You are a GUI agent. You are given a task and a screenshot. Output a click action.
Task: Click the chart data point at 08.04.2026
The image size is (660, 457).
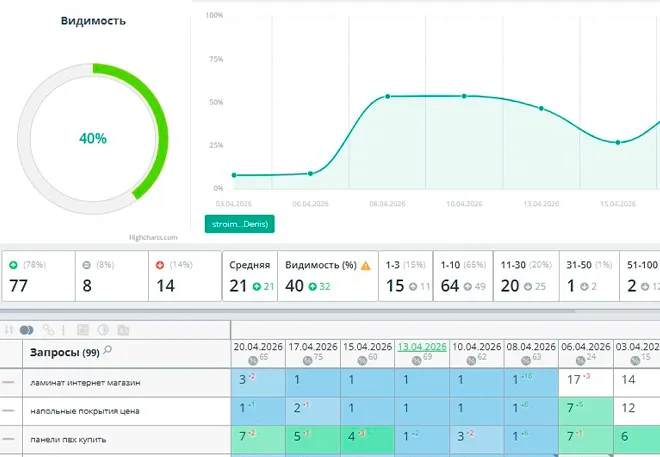(387, 96)
